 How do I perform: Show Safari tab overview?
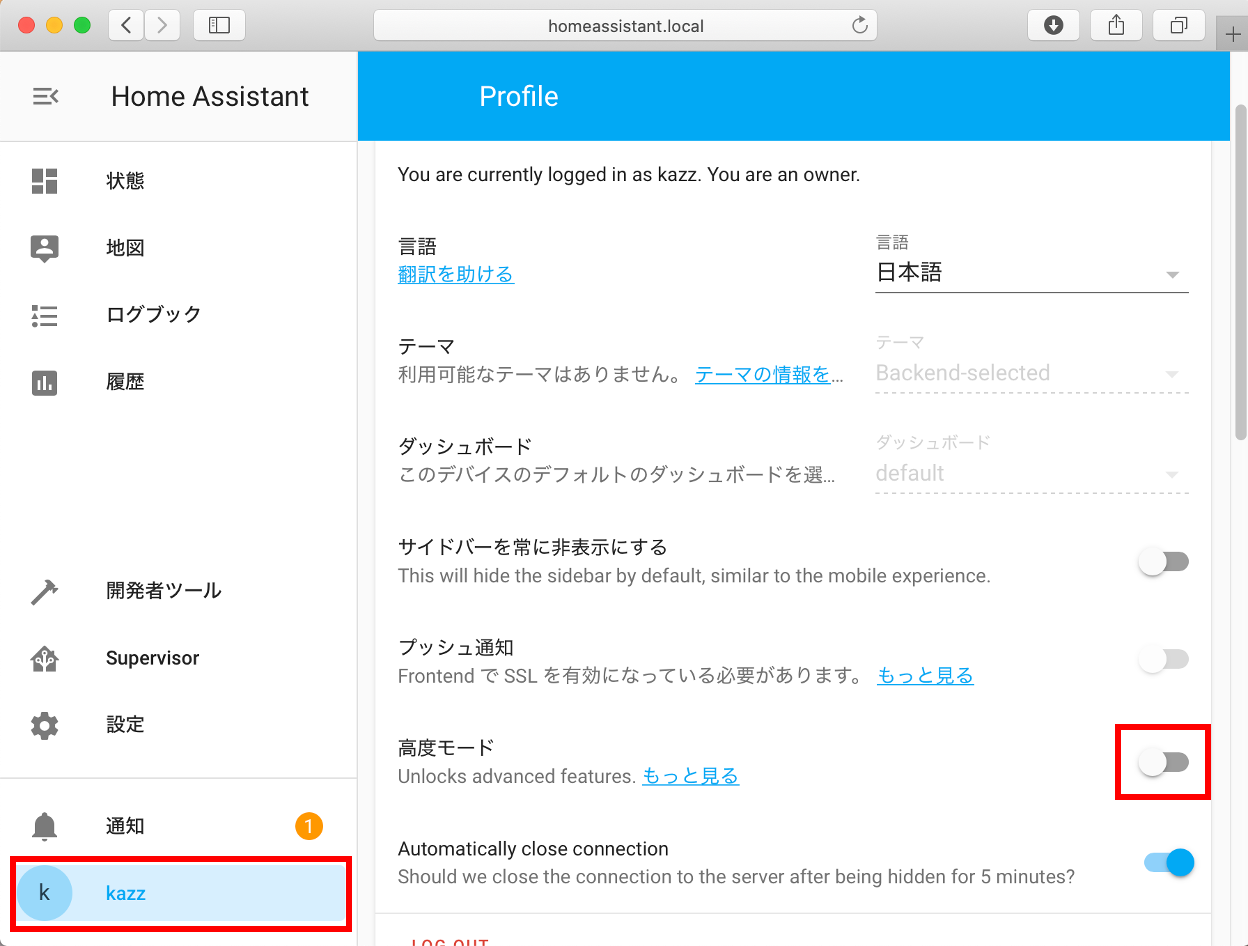click(1179, 25)
